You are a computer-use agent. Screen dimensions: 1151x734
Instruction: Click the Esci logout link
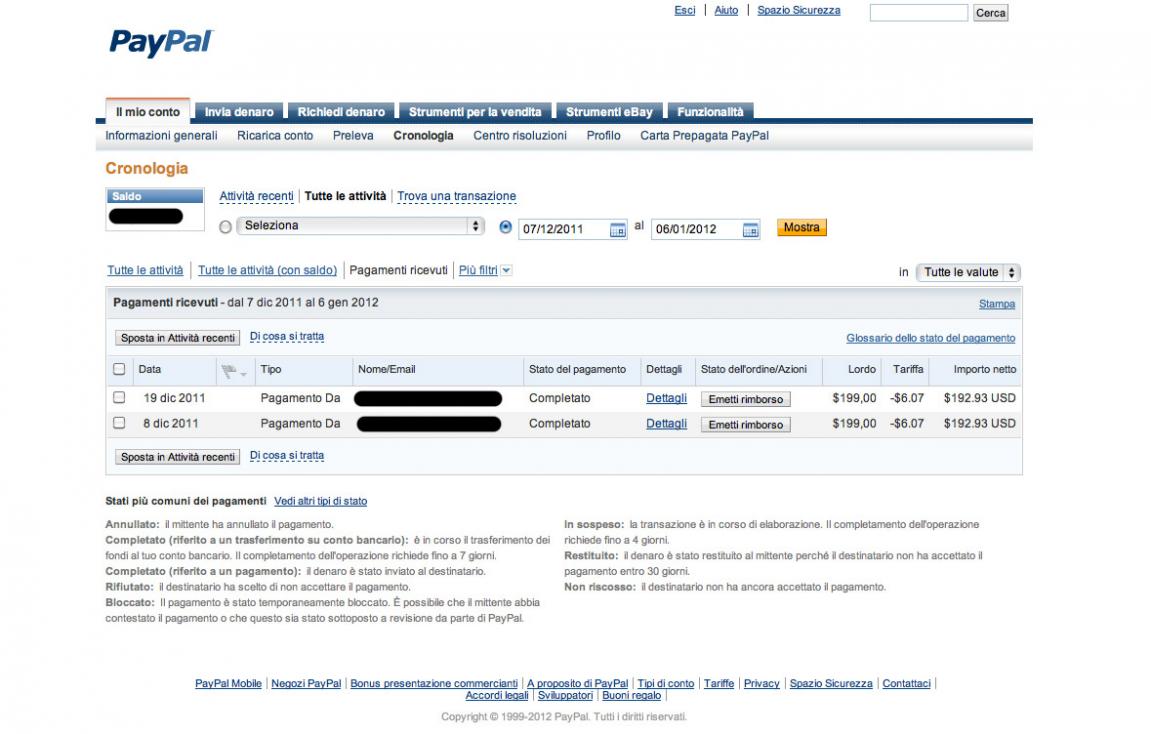pos(685,10)
